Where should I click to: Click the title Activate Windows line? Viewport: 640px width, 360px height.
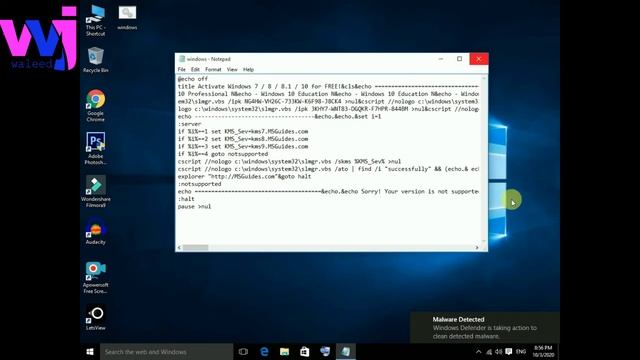(x=328, y=87)
